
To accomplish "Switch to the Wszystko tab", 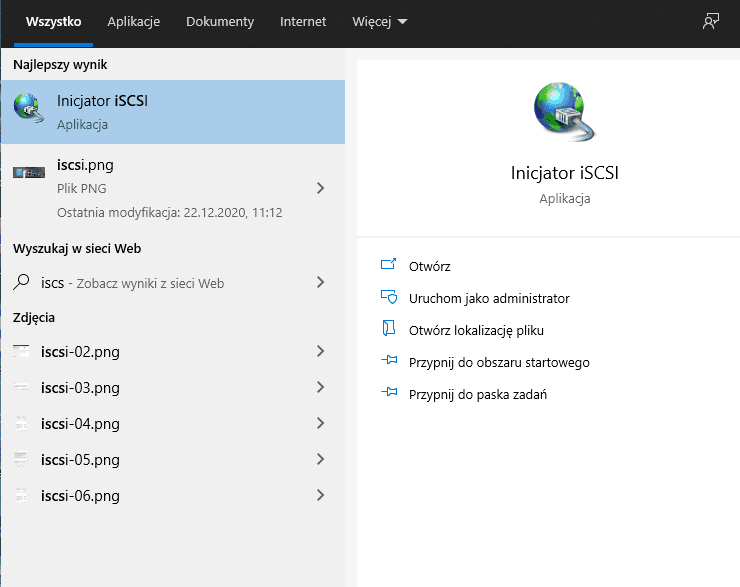I will [53, 22].
